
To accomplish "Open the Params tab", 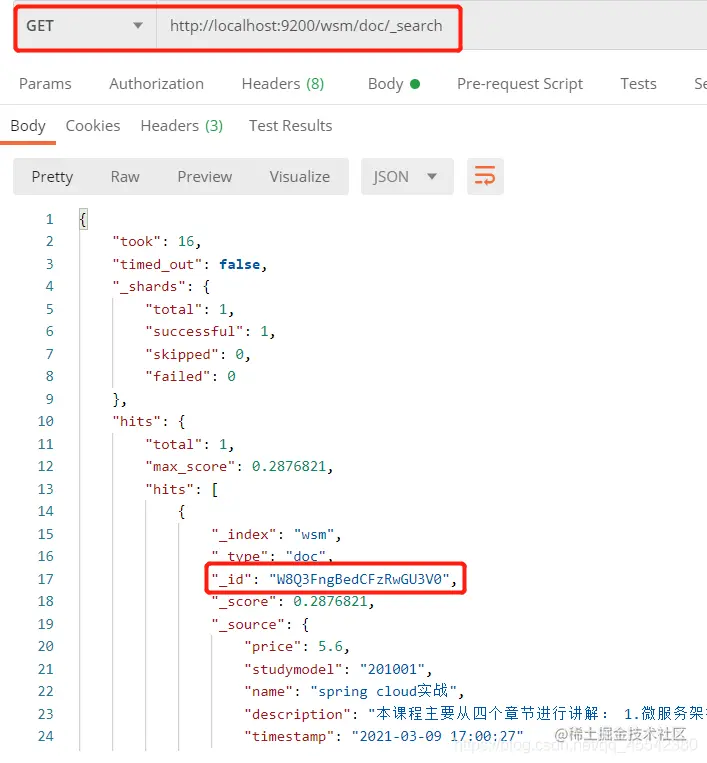I will click(45, 84).
